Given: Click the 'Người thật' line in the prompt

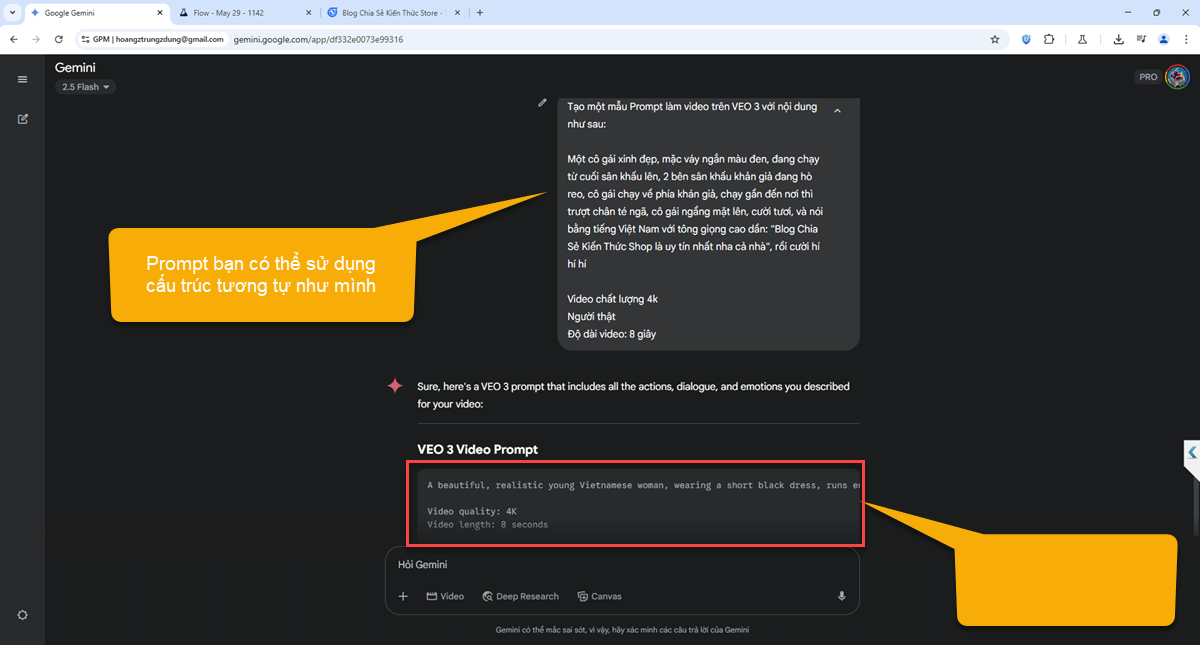Looking at the screenshot, I should [590, 316].
